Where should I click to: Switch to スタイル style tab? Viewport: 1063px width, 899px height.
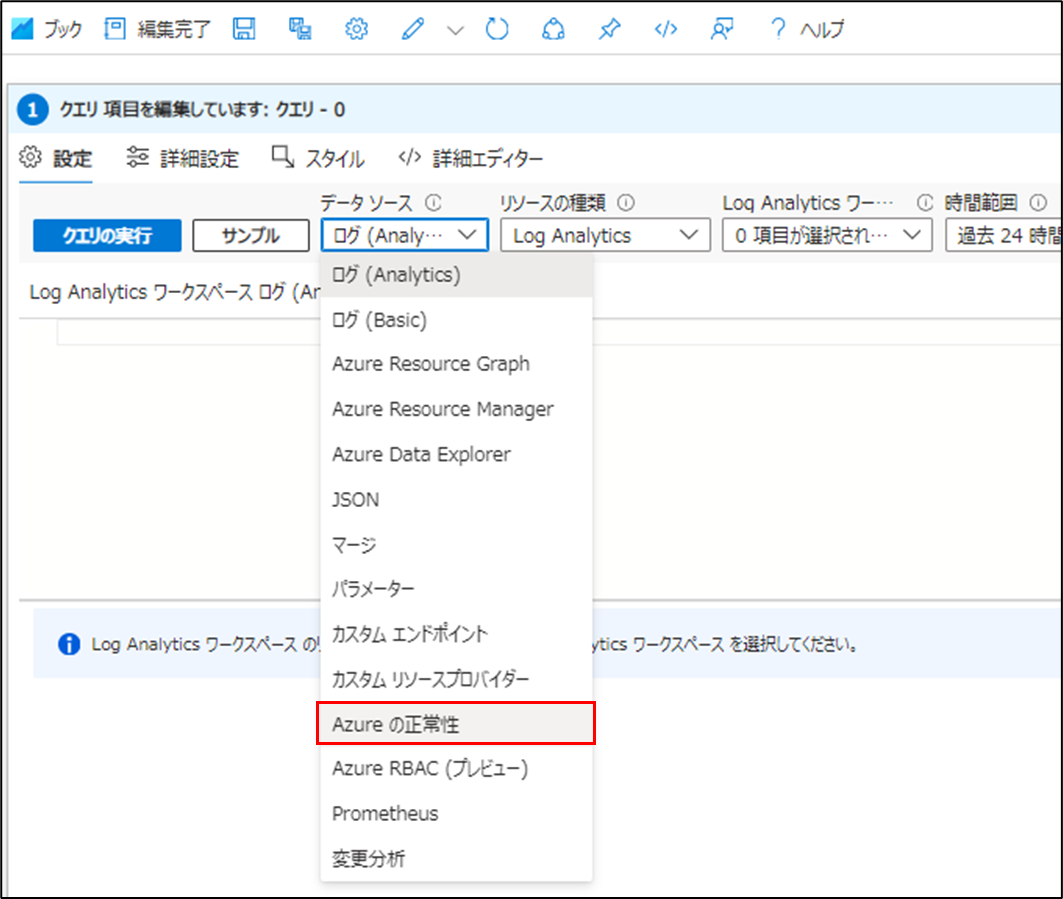point(318,159)
